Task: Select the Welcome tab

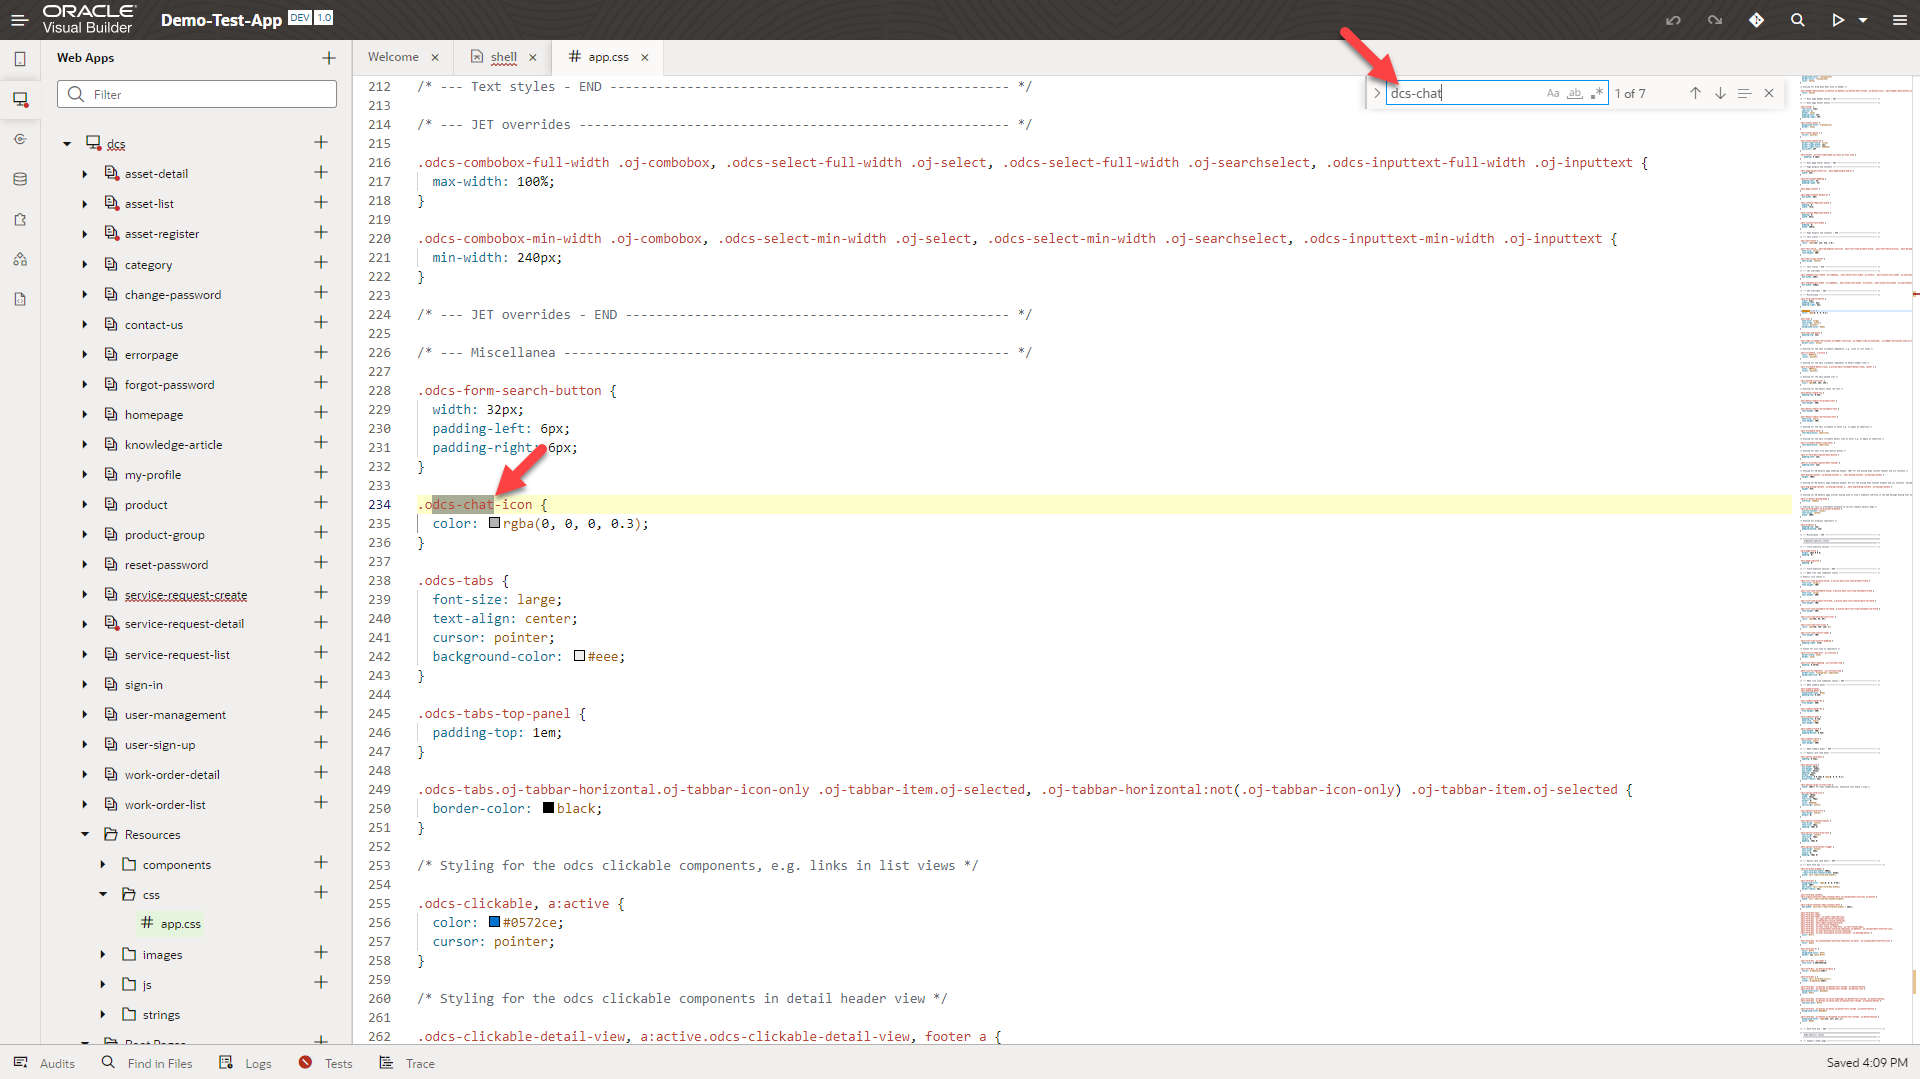Action: (394, 57)
